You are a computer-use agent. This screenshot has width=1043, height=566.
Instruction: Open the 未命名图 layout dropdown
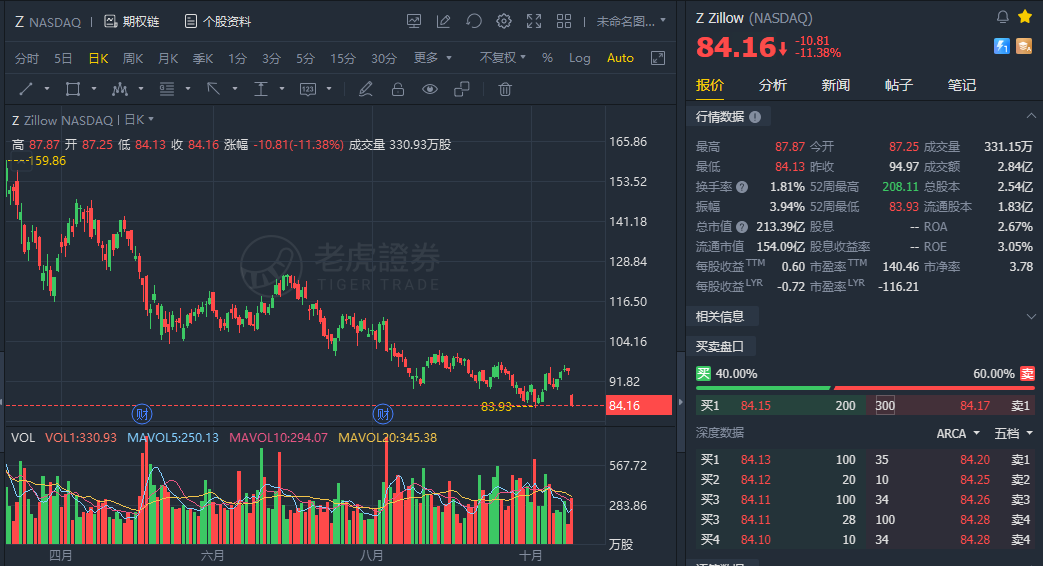pos(631,21)
